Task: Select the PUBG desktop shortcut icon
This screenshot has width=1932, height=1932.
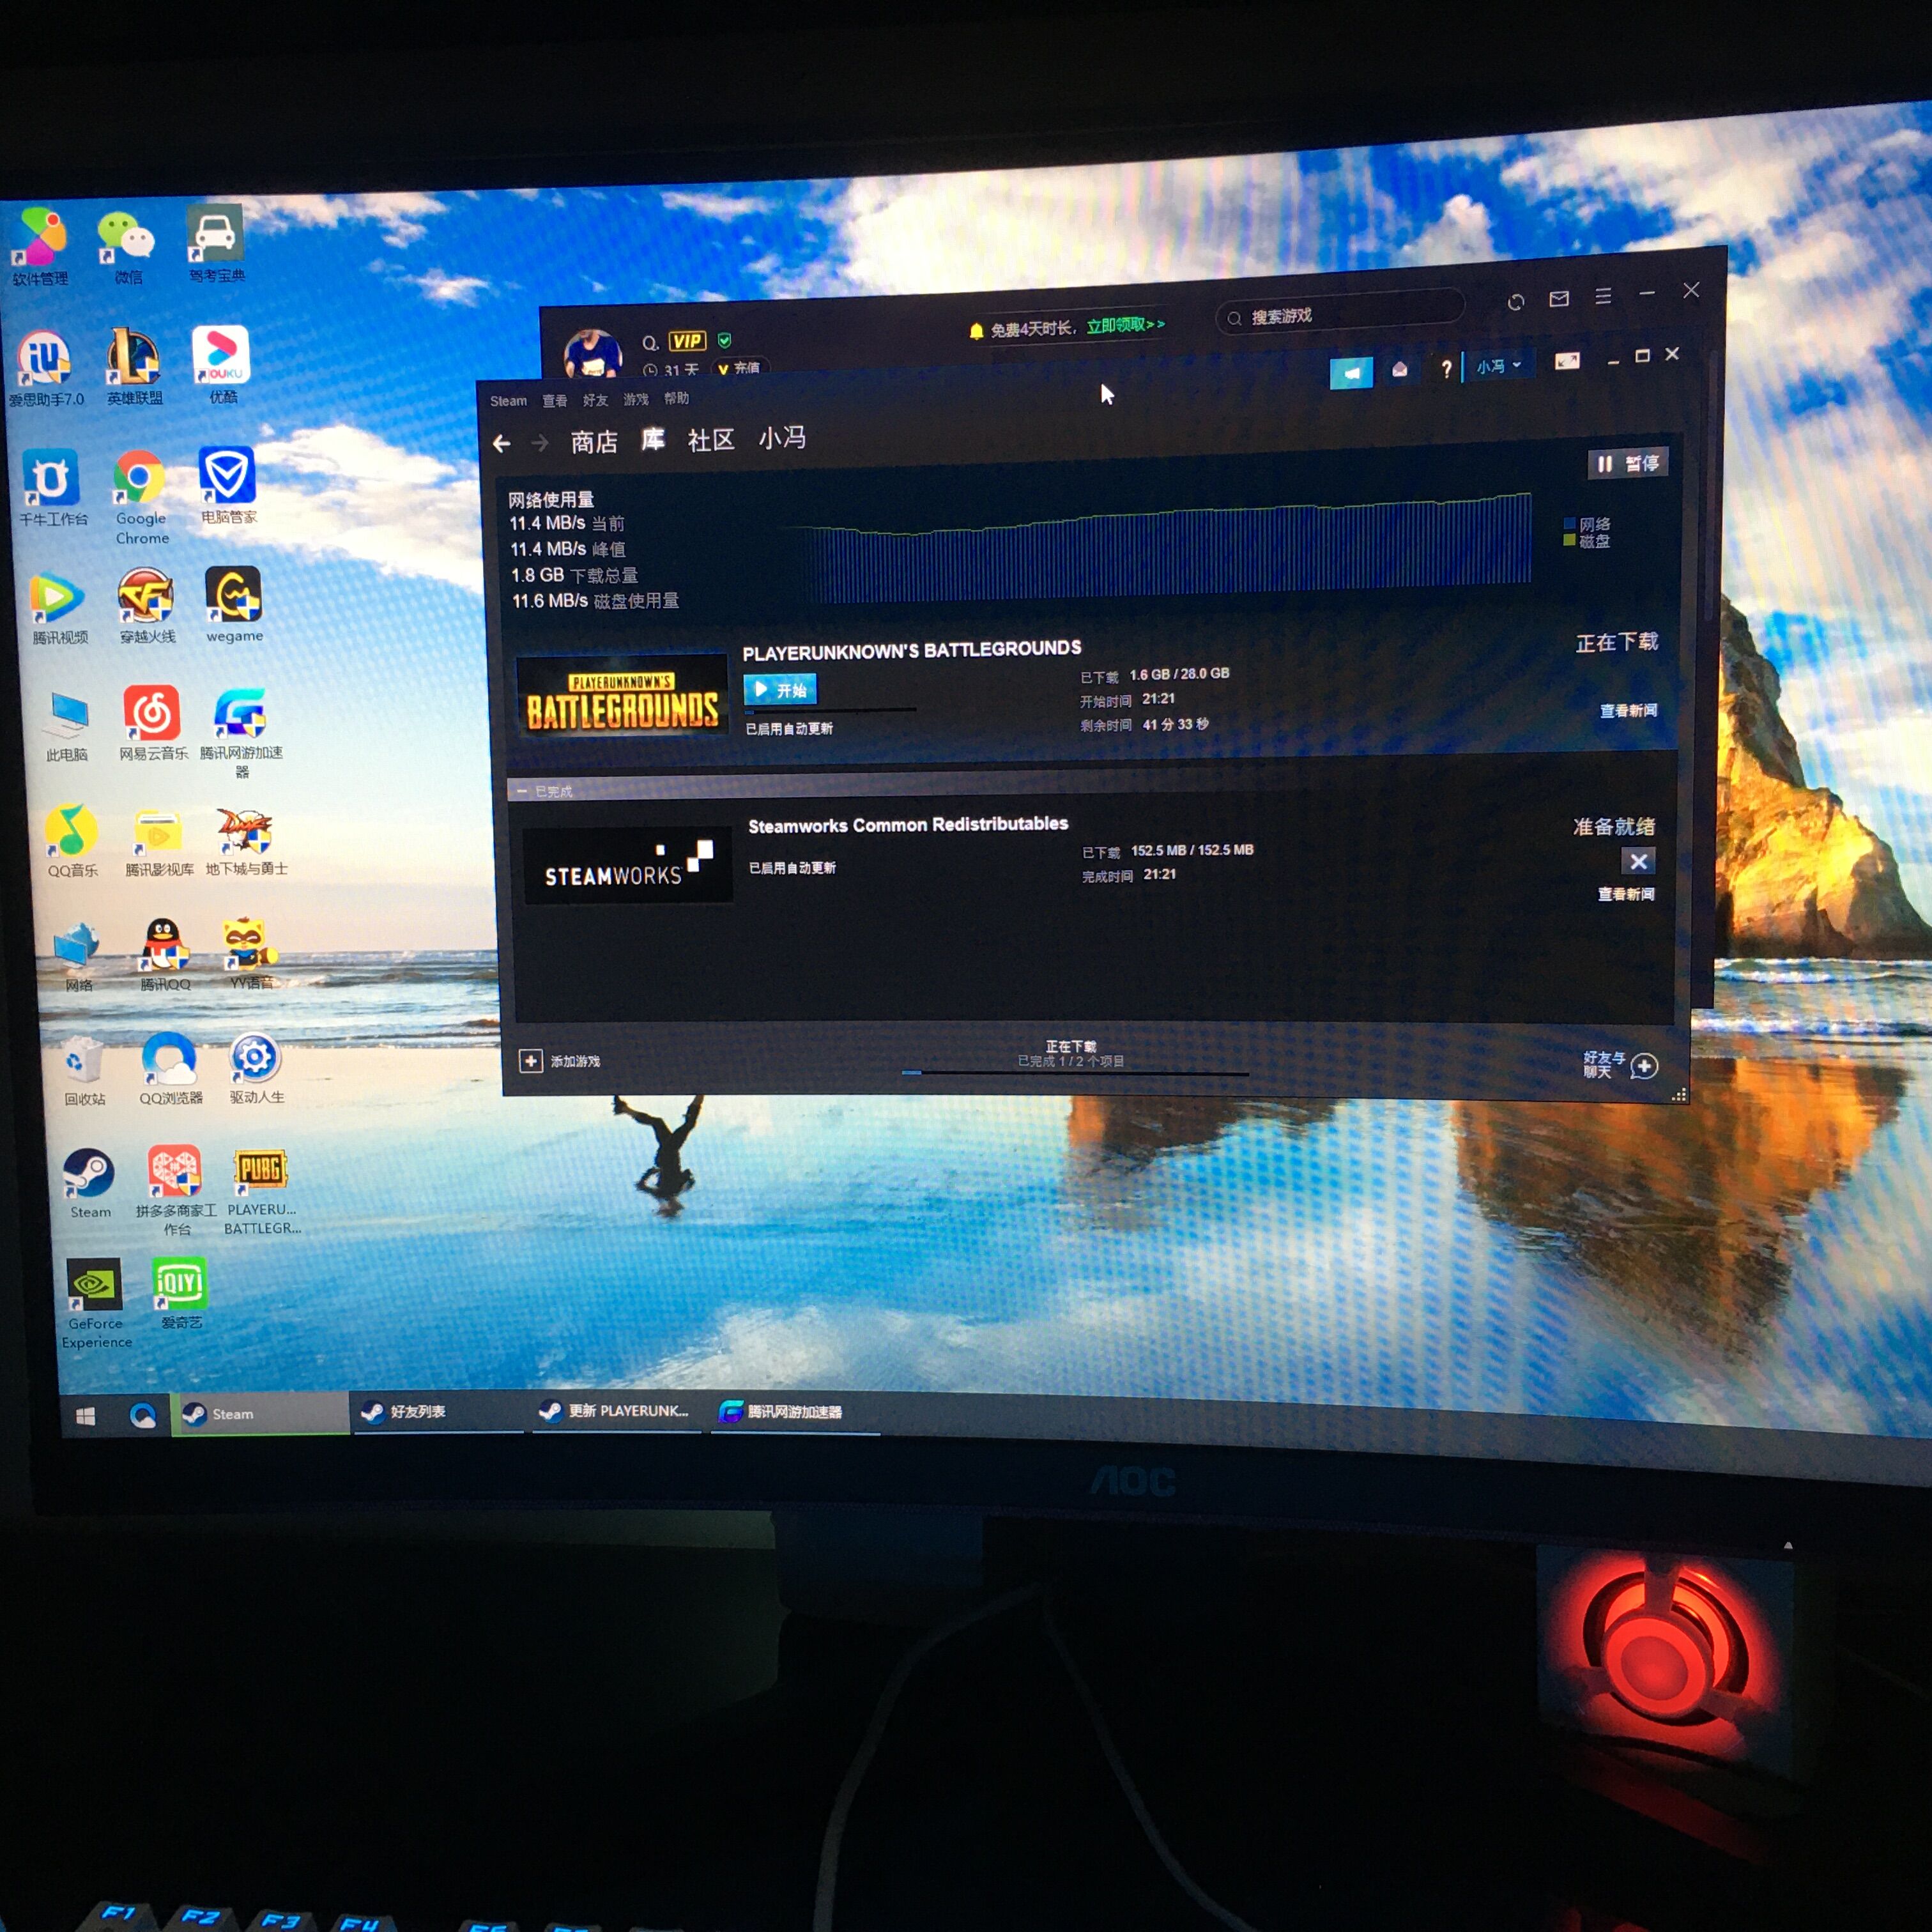Action: click(x=260, y=1170)
